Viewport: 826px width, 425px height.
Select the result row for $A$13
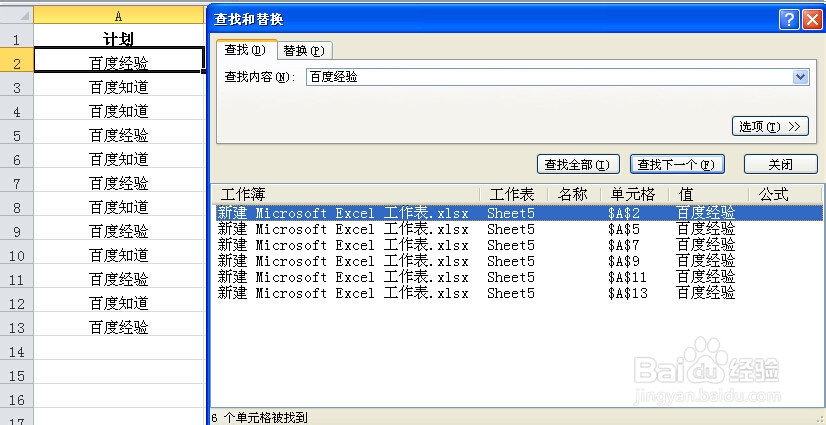[518, 293]
